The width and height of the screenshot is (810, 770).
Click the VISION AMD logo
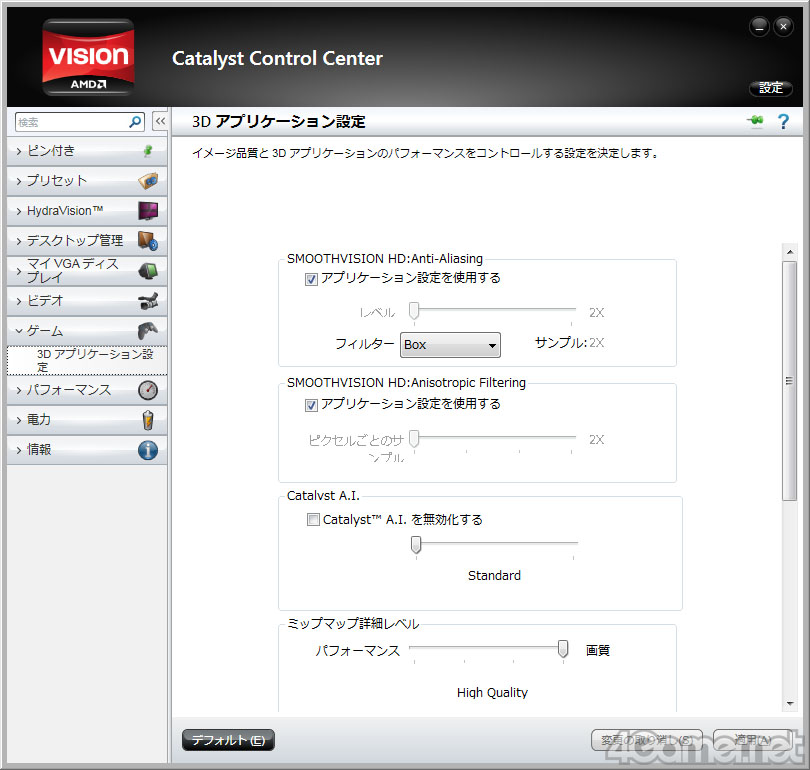click(88, 57)
